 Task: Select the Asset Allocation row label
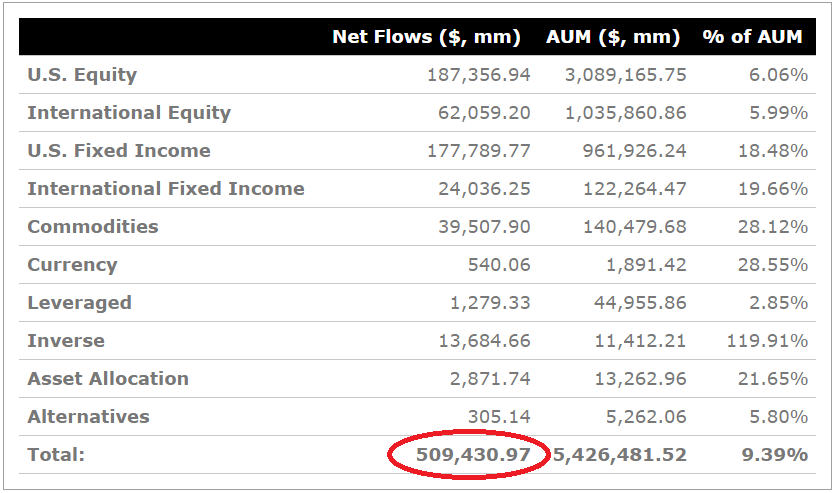[x=108, y=379]
